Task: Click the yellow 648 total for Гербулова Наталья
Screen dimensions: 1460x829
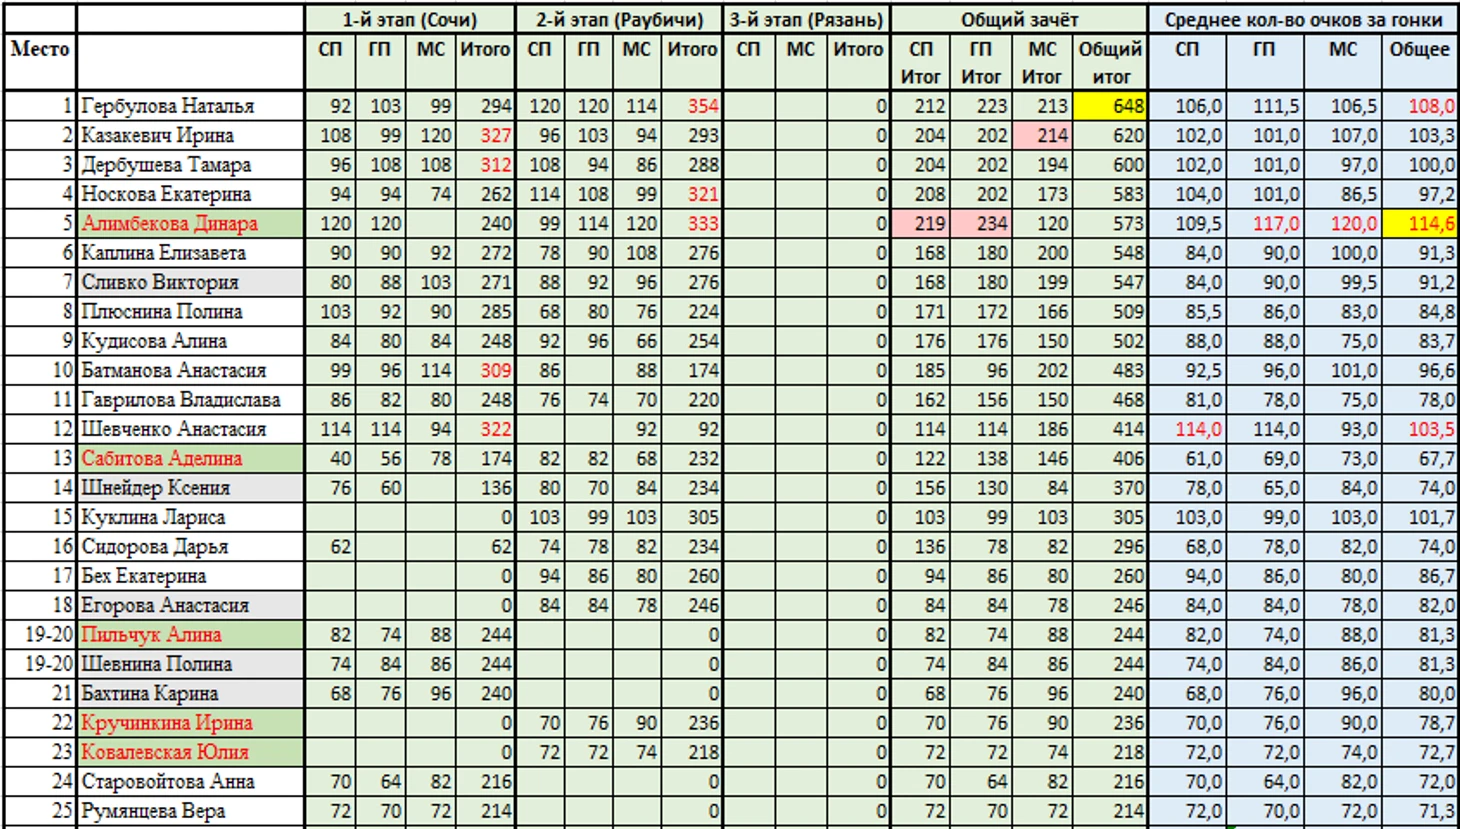Action: tap(1110, 106)
